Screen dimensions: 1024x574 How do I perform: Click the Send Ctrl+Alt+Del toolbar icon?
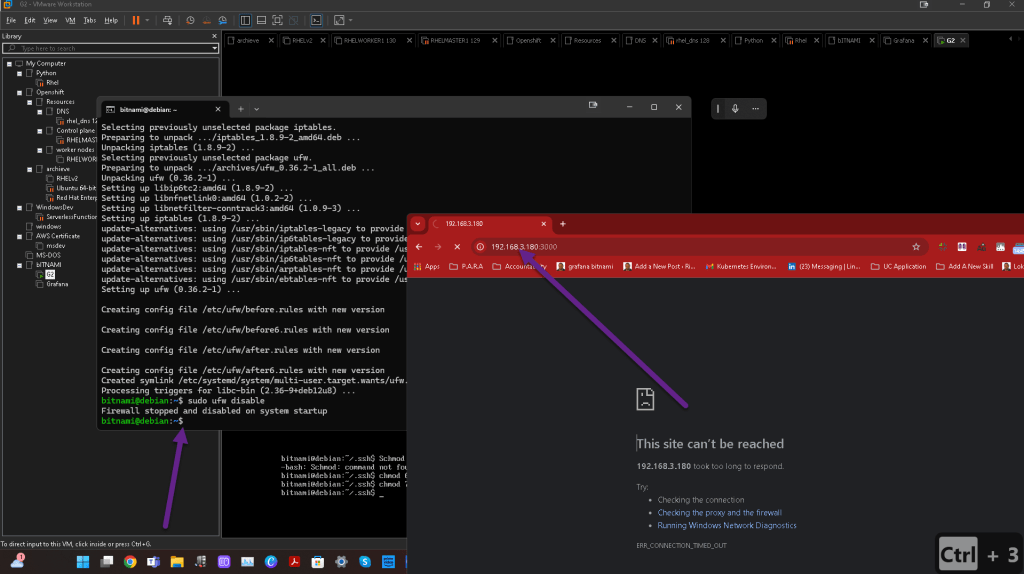click(x=167, y=20)
